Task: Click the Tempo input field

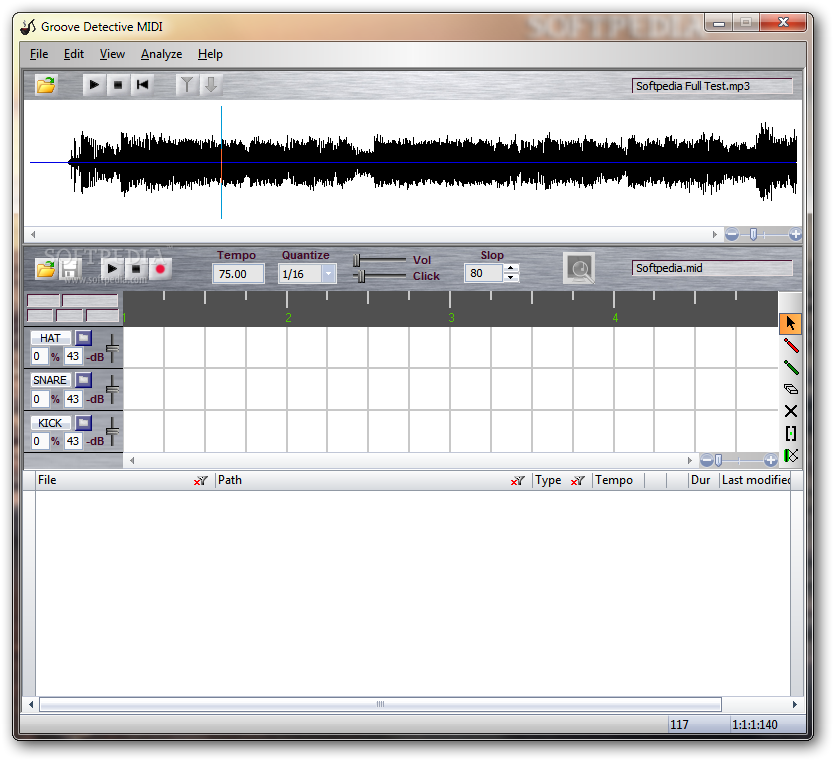Action: coord(238,274)
